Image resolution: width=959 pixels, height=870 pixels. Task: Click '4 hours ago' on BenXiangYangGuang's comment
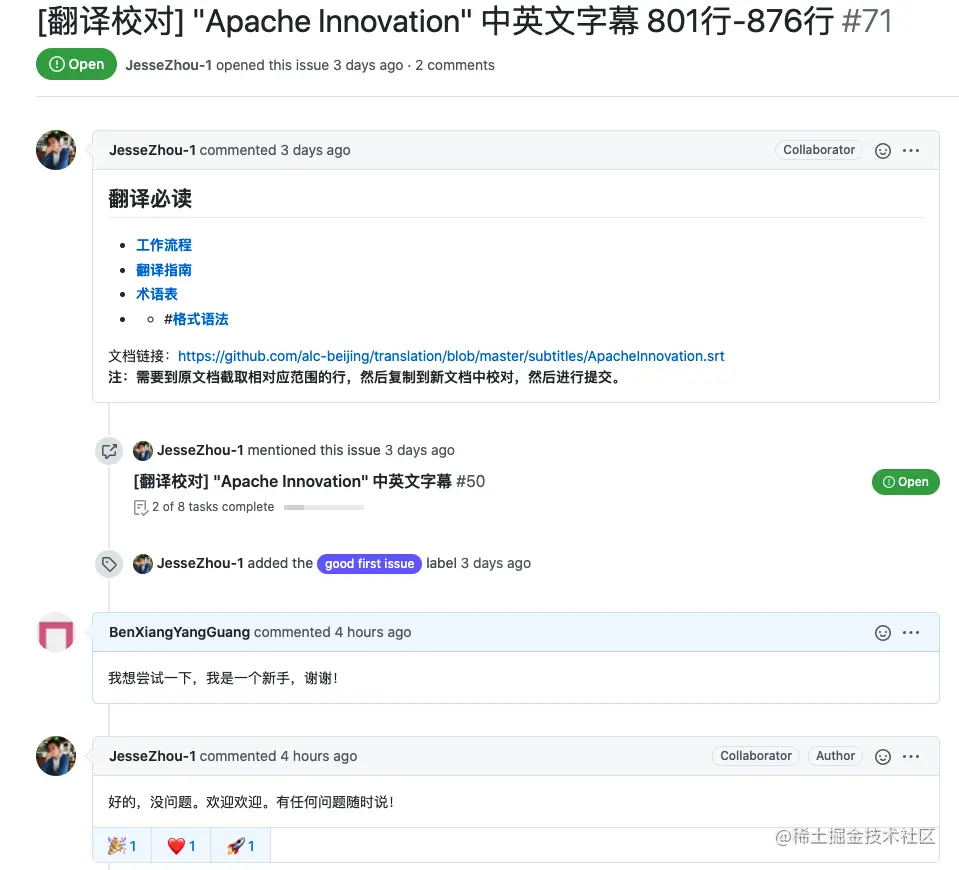pyautogui.click(x=372, y=632)
